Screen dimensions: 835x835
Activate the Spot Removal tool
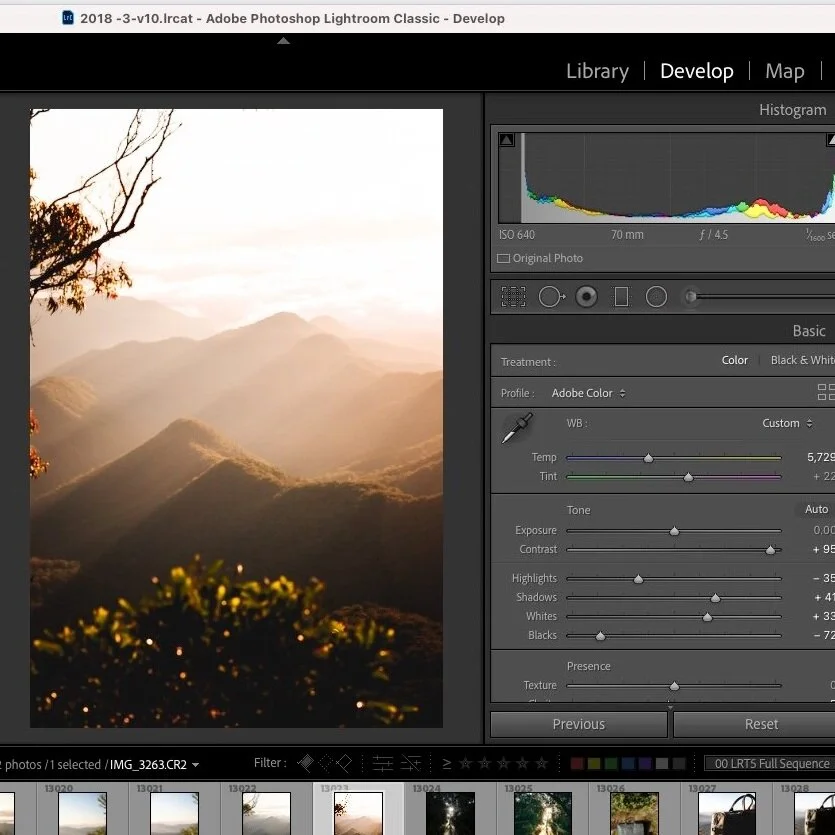pos(550,297)
